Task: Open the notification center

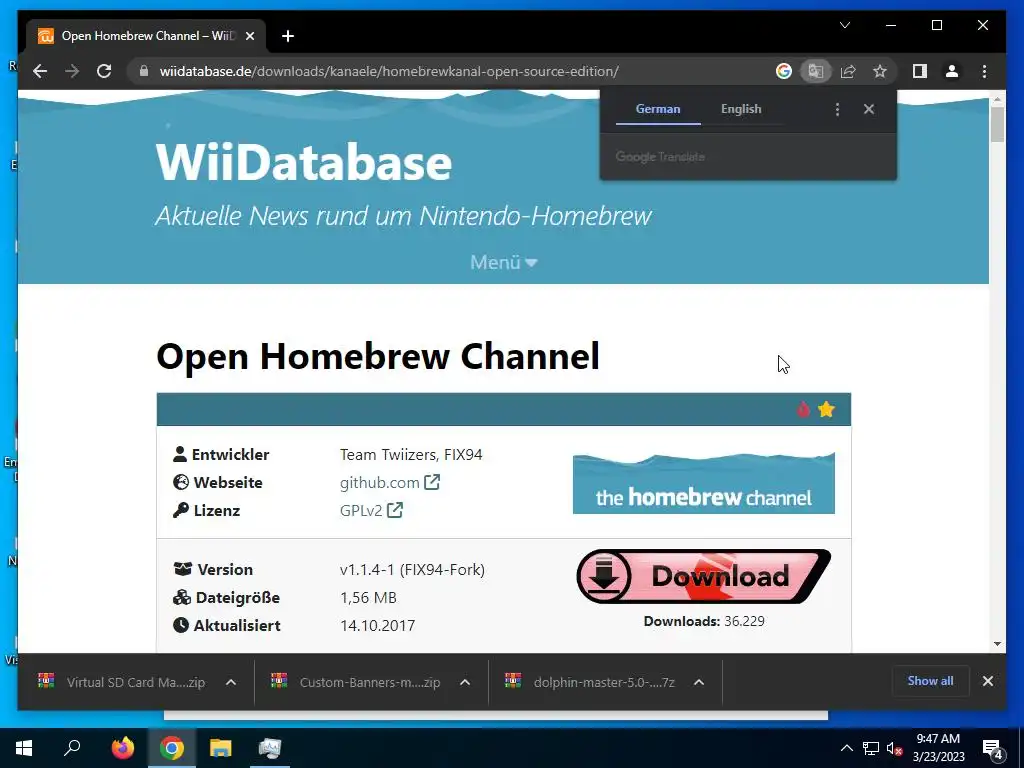Action: click(993, 750)
